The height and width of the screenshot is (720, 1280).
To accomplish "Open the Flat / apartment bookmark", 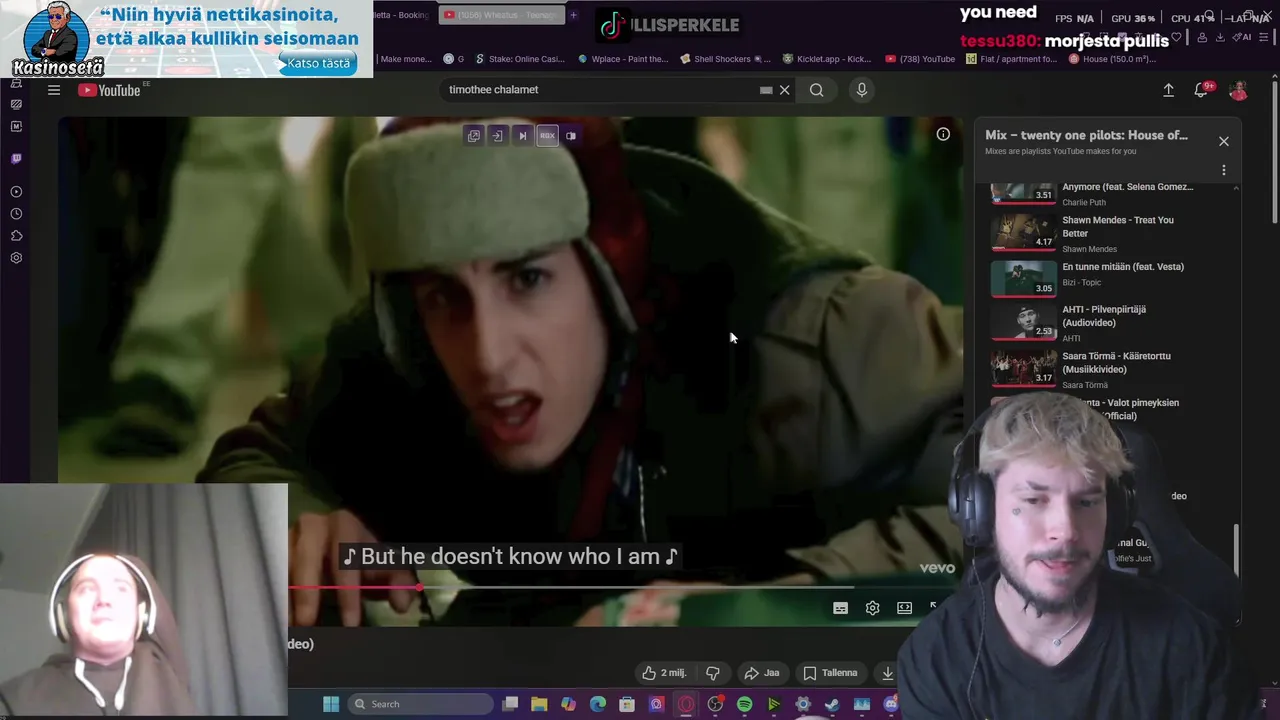I will click(x=1012, y=59).
